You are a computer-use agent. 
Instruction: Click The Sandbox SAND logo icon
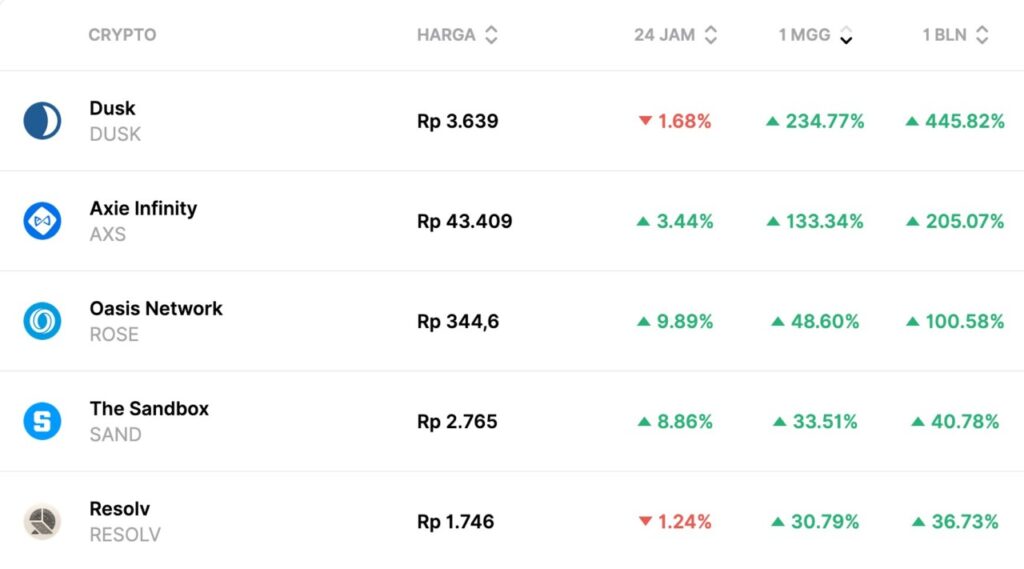point(42,421)
